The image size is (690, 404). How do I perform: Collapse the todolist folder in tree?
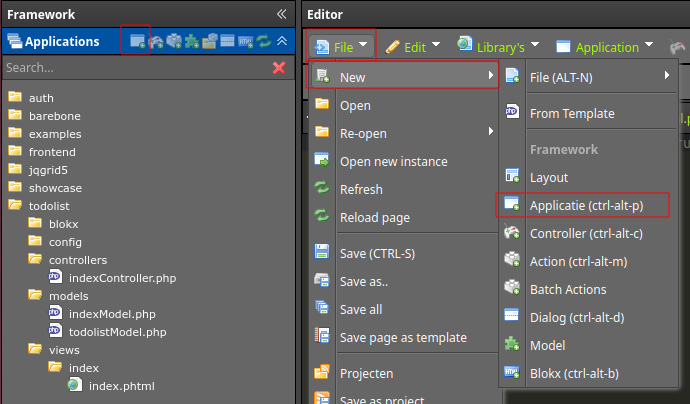point(15,205)
